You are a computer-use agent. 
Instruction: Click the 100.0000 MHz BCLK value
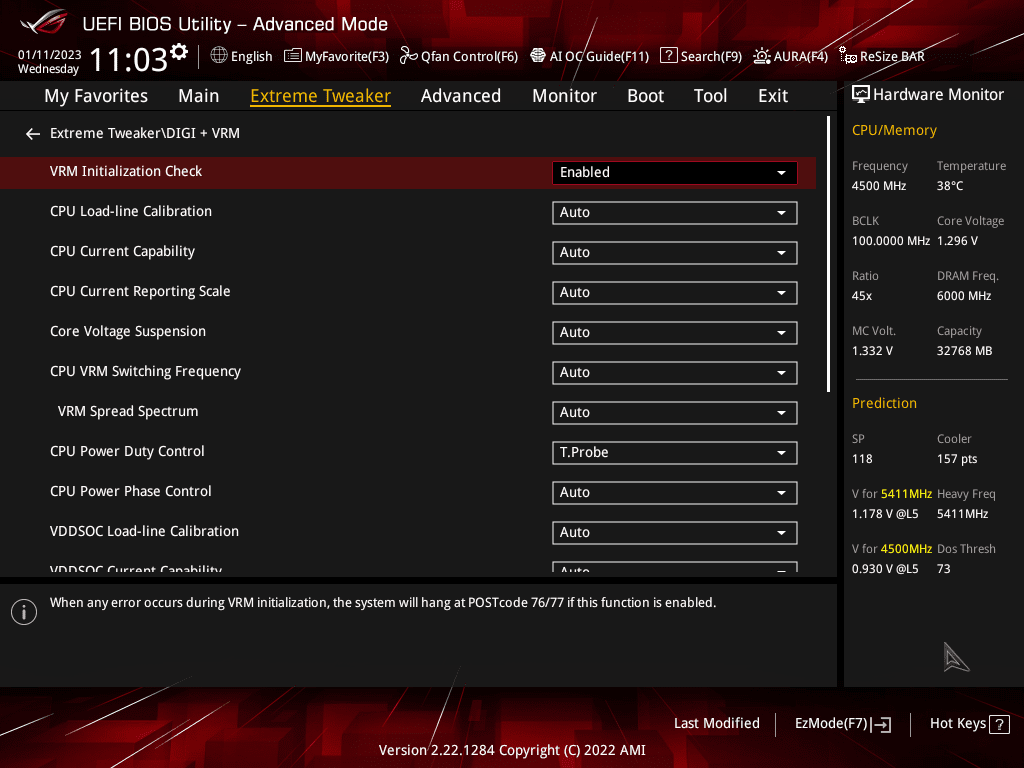[x=891, y=241]
